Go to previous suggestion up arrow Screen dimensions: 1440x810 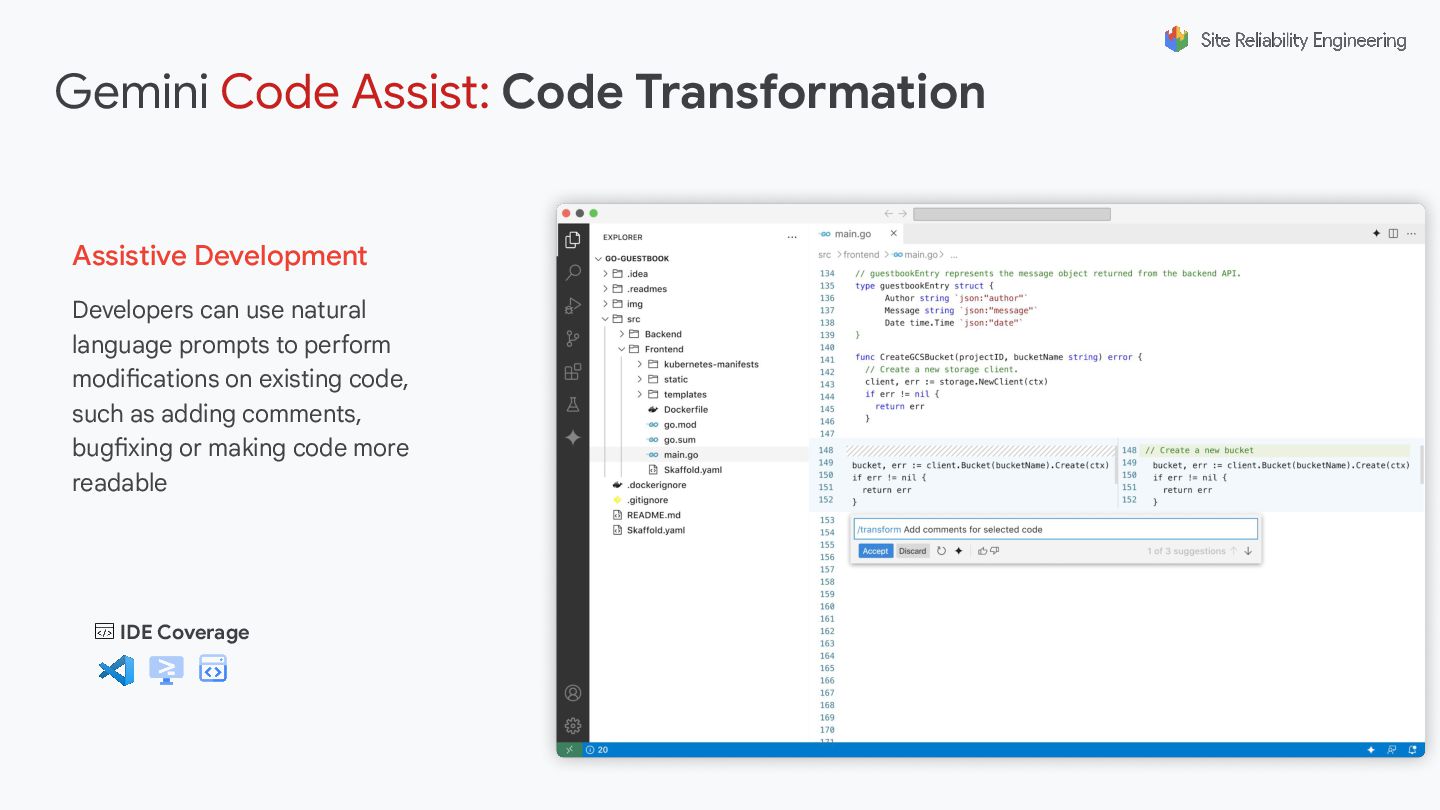point(1234,551)
